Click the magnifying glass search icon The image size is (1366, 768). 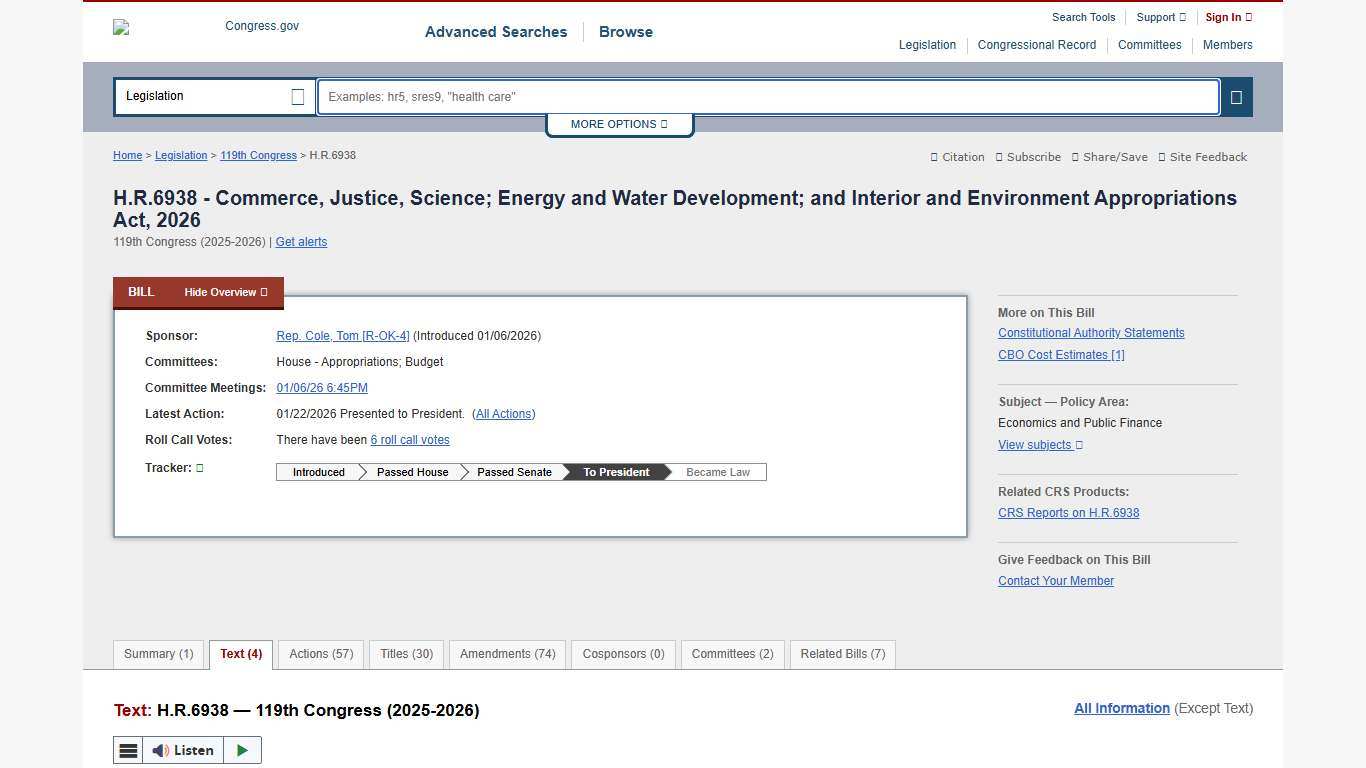[x=1236, y=96]
